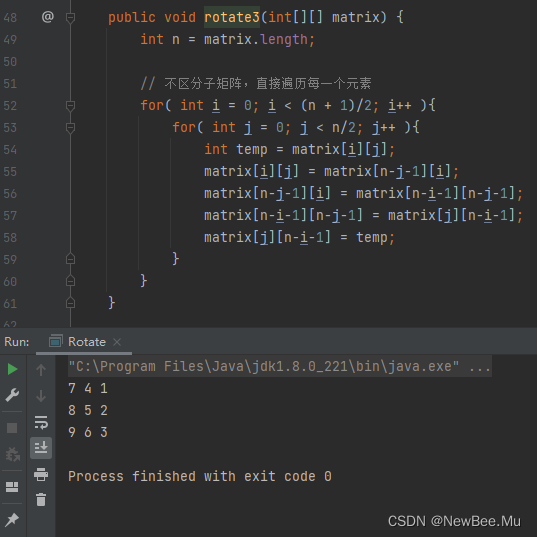
Task: Click fold end marker on line 61
Action: pos(70,303)
